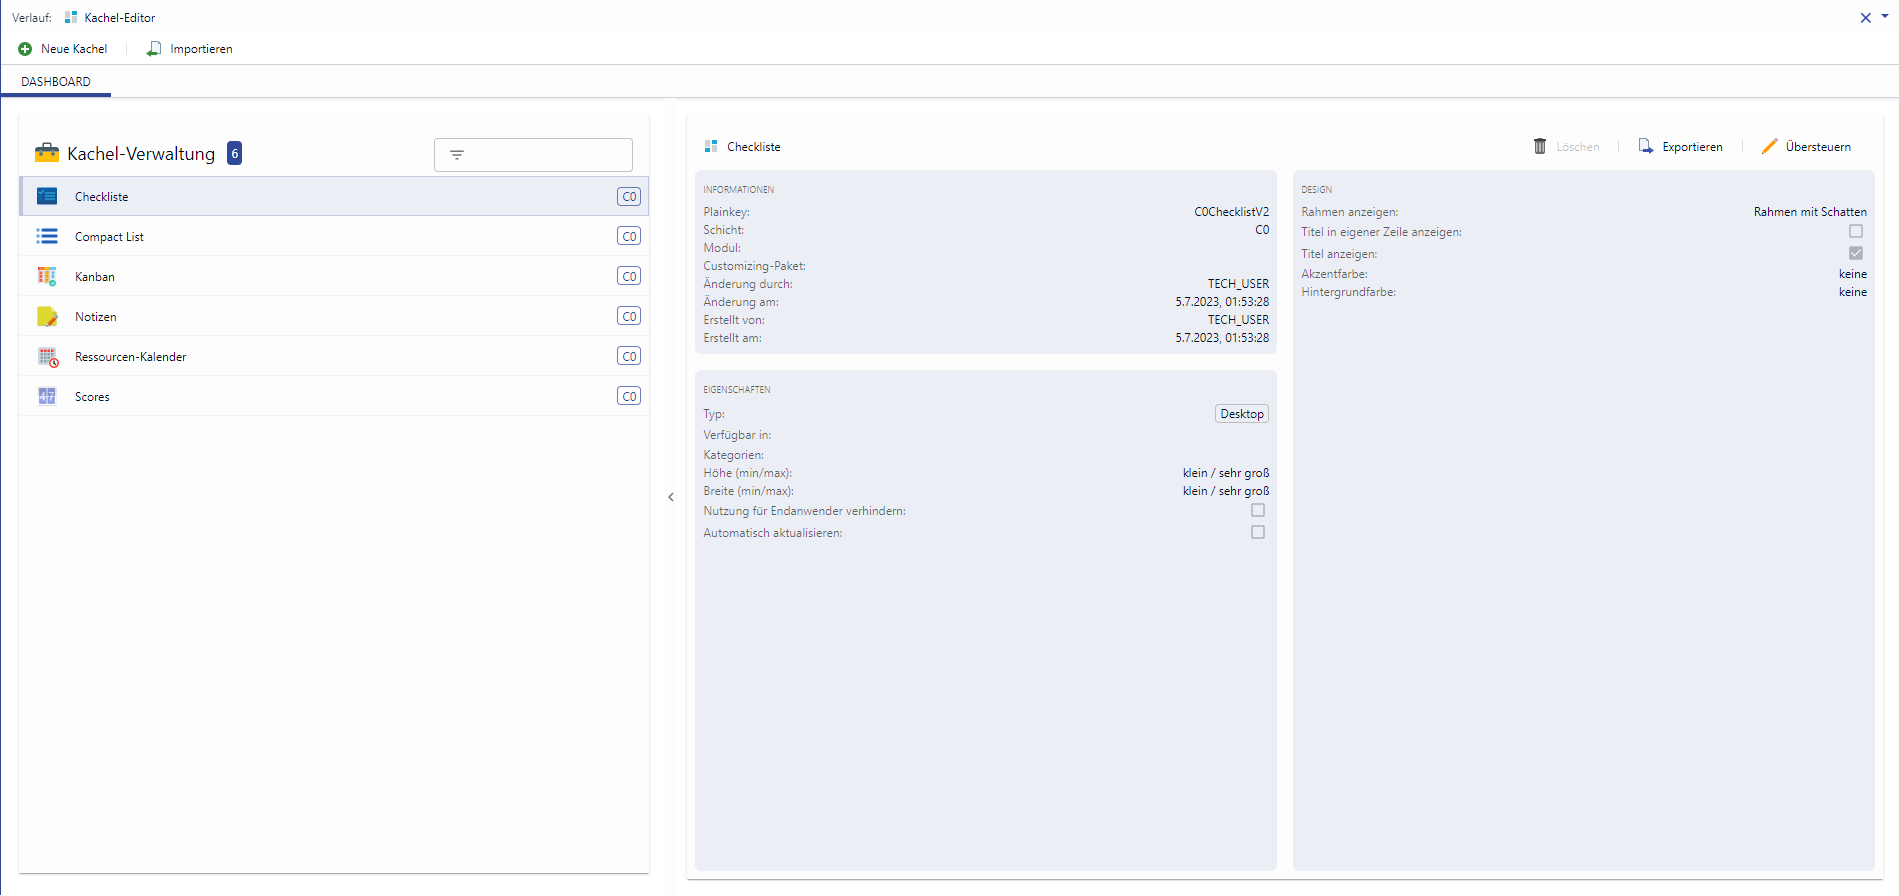Click the Checkliste tile icon in list
Image resolution: width=1899 pixels, height=896 pixels.
(x=47, y=196)
